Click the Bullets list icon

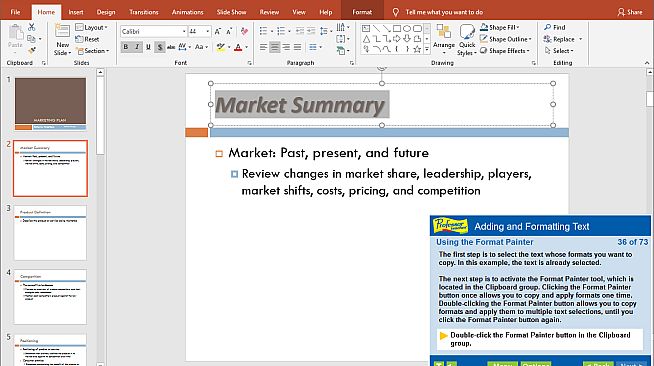(x=263, y=31)
